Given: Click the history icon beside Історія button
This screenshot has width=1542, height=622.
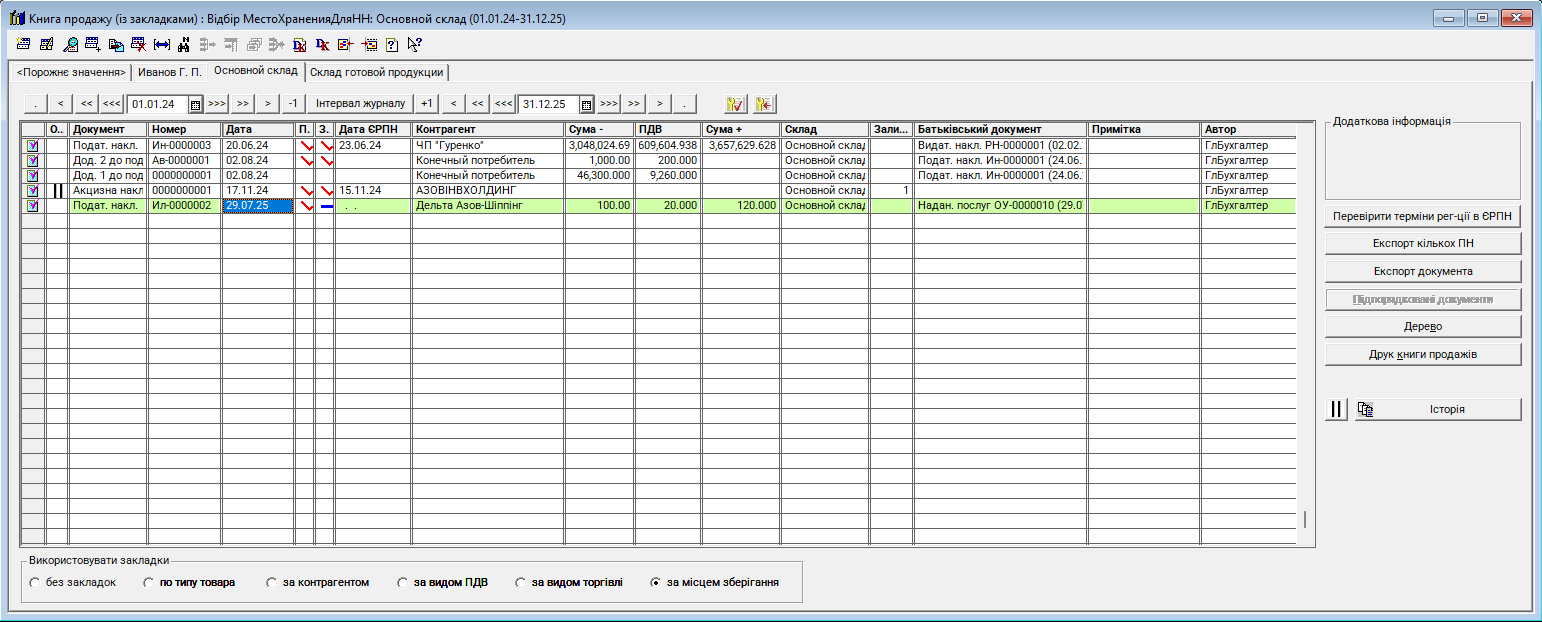Looking at the screenshot, I should pyautogui.click(x=1366, y=409).
